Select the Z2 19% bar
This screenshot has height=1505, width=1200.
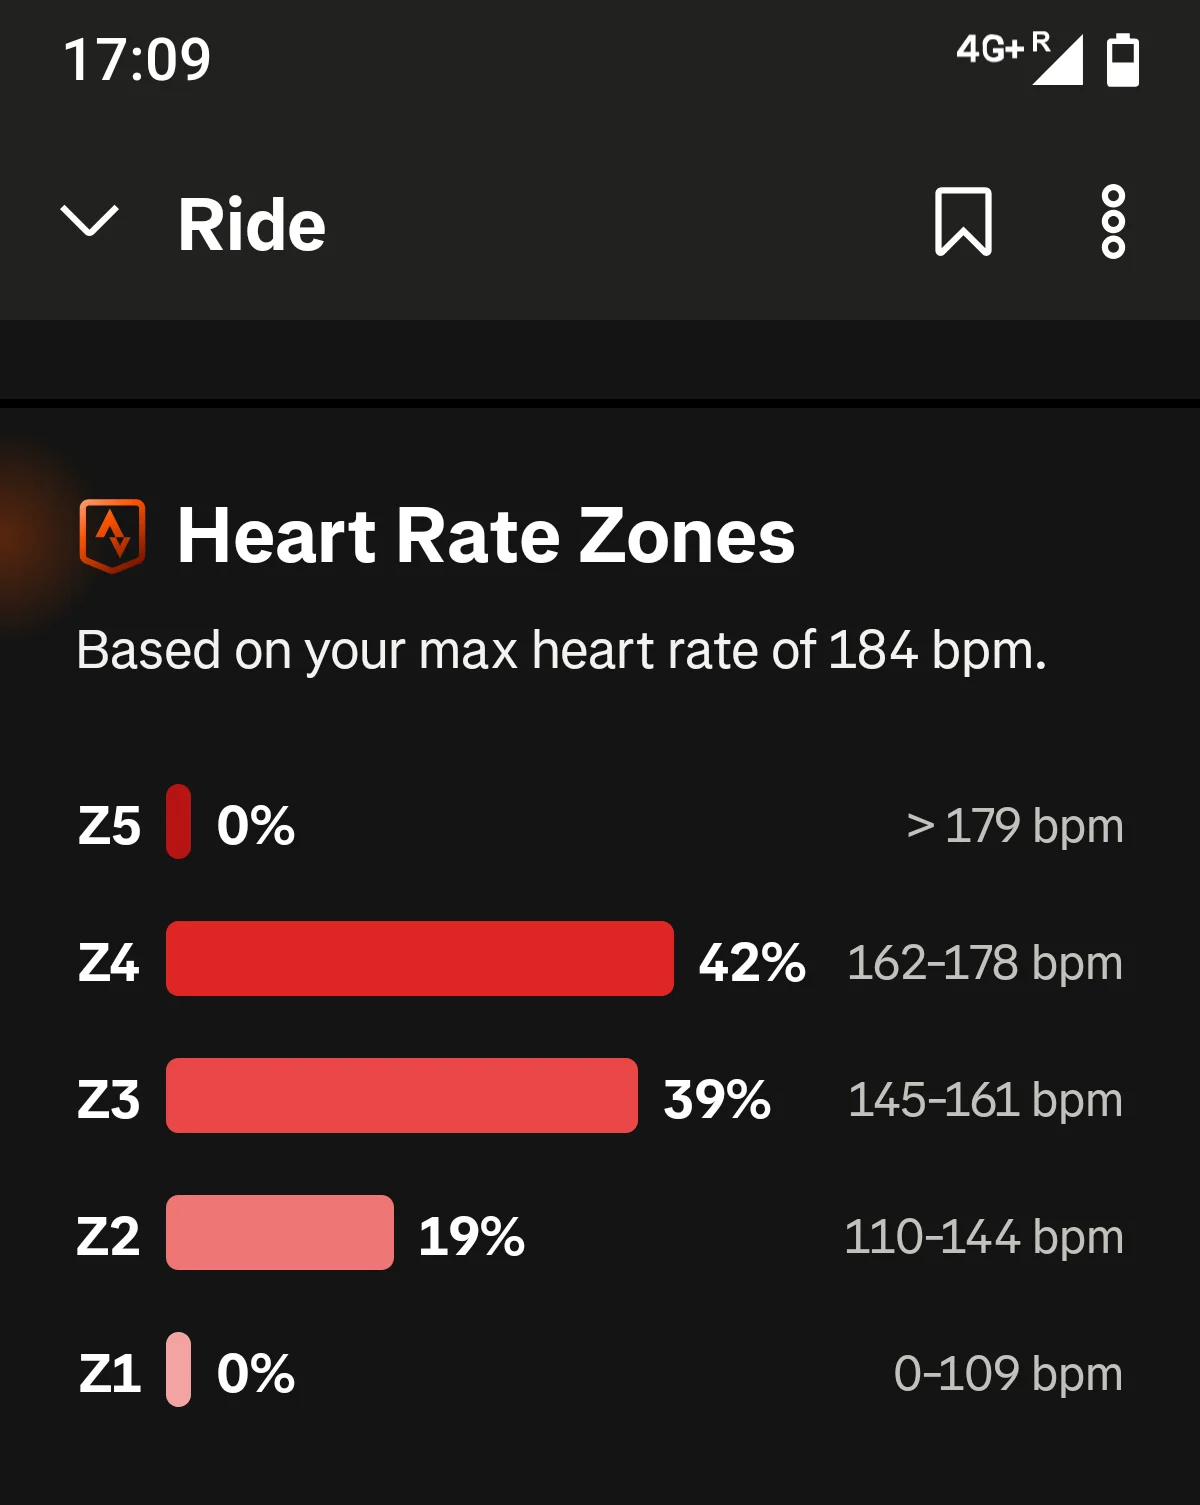280,1232
